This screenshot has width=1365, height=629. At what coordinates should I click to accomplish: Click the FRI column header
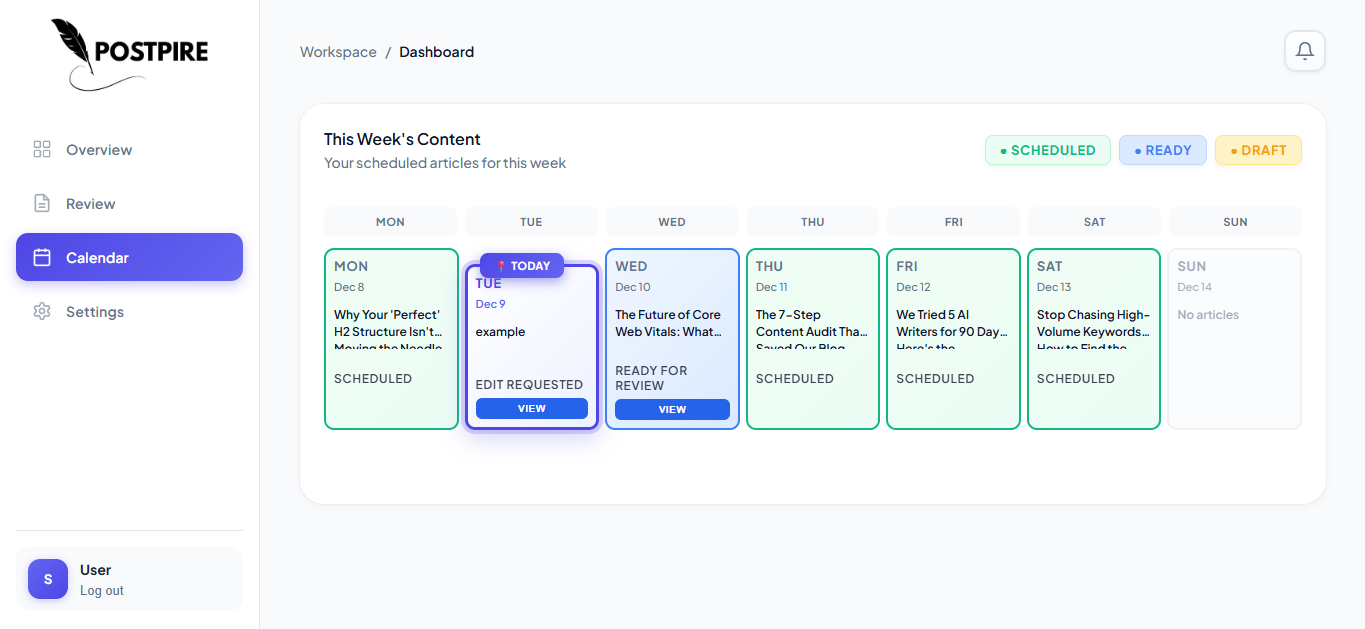tap(953, 222)
